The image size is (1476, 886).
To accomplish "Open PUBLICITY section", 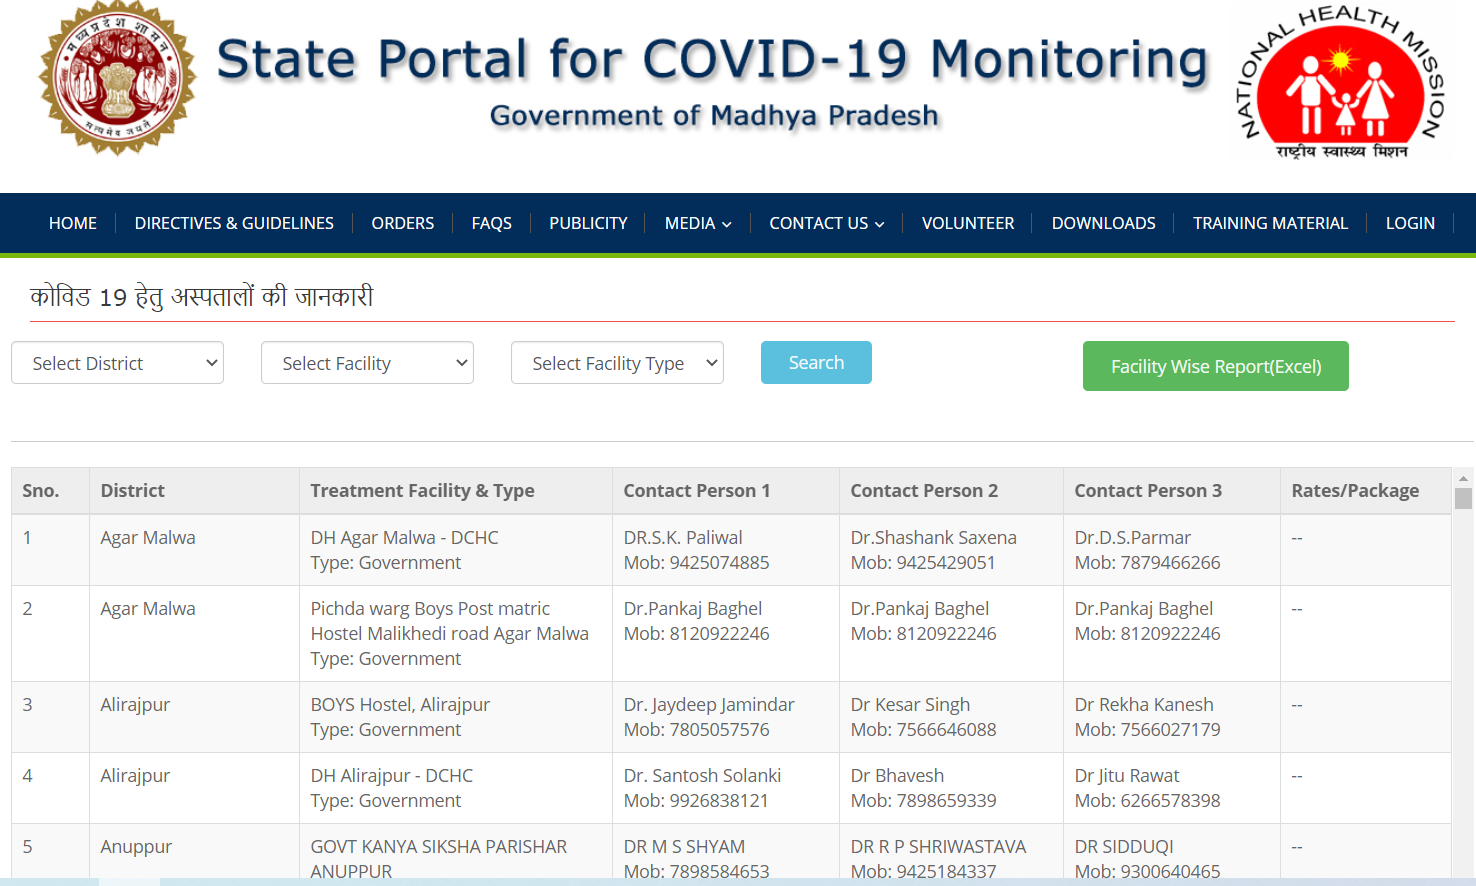I will pyautogui.click(x=588, y=223).
